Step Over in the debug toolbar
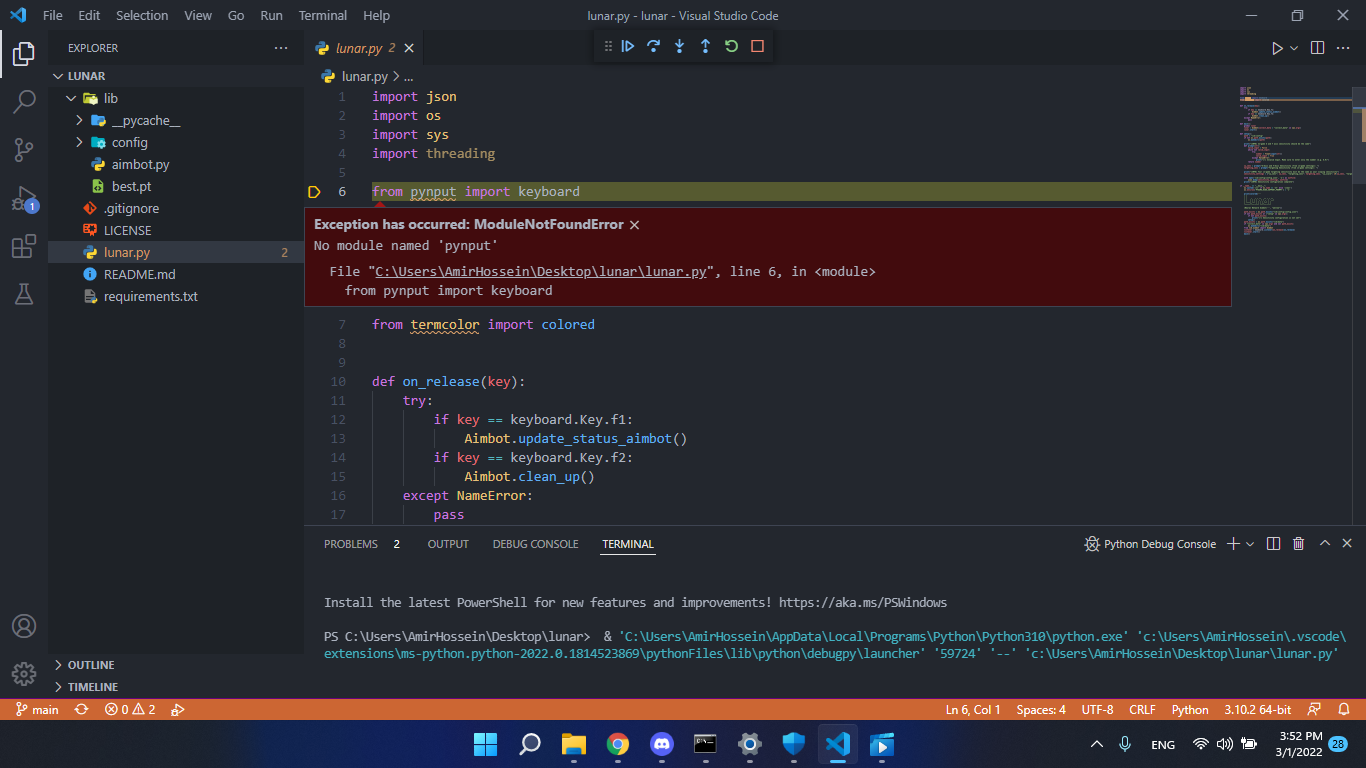This screenshot has width=1366, height=768. (x=654, y=46)
